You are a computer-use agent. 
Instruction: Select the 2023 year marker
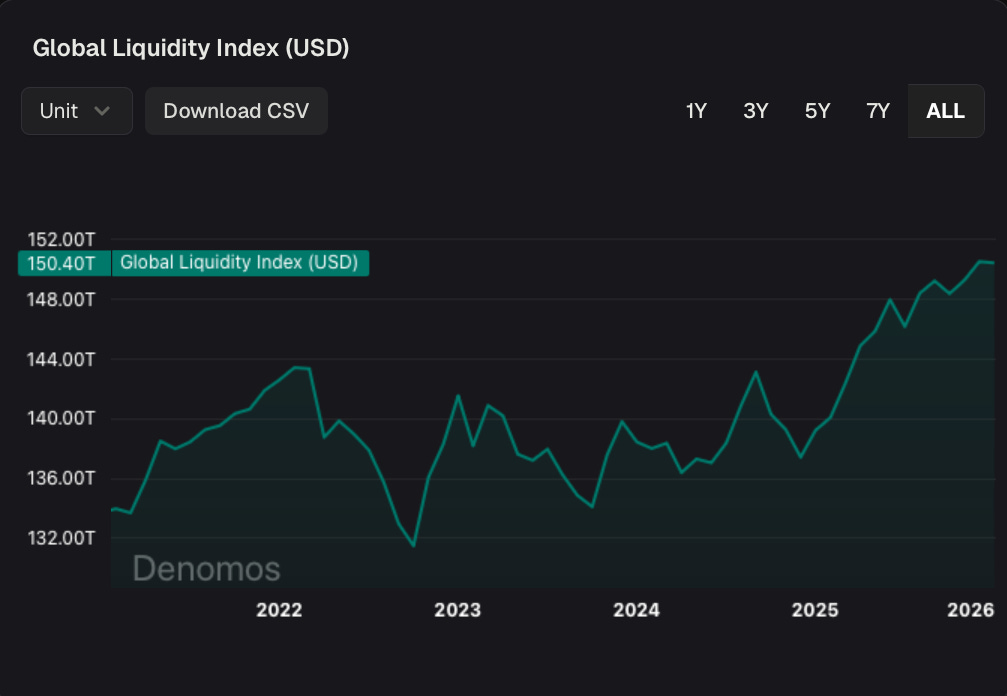pos(458,610)
